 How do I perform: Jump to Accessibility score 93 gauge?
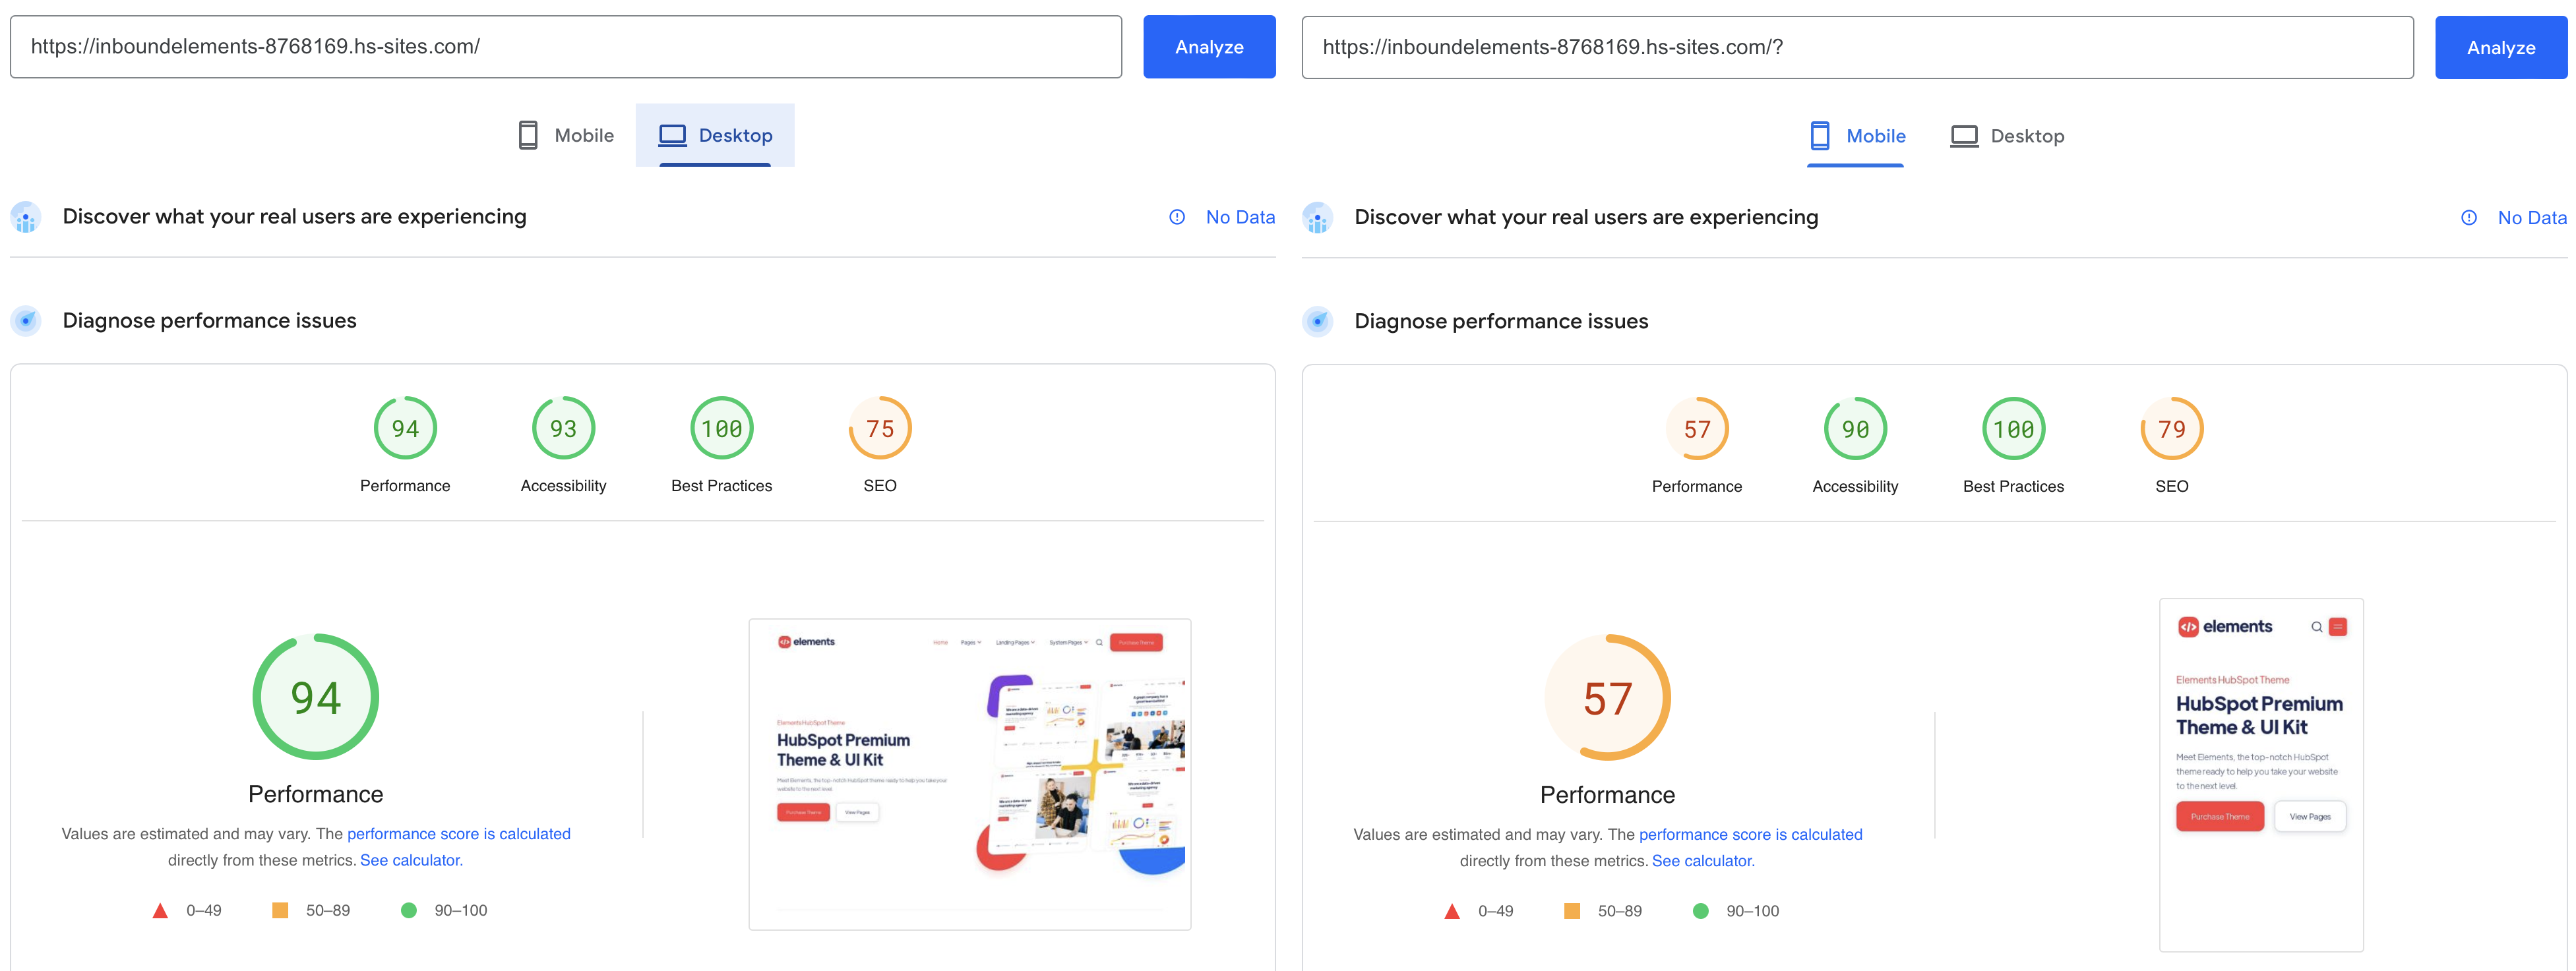pyautogui.click(x=563, y=428)
